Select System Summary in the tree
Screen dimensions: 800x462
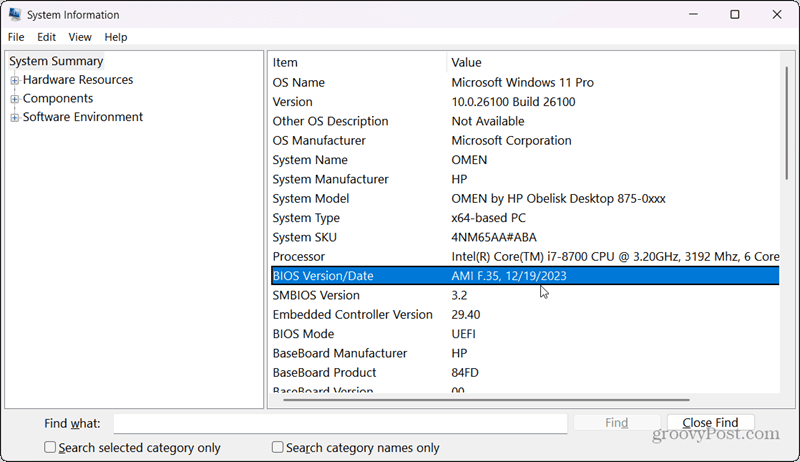click(56, 61)
